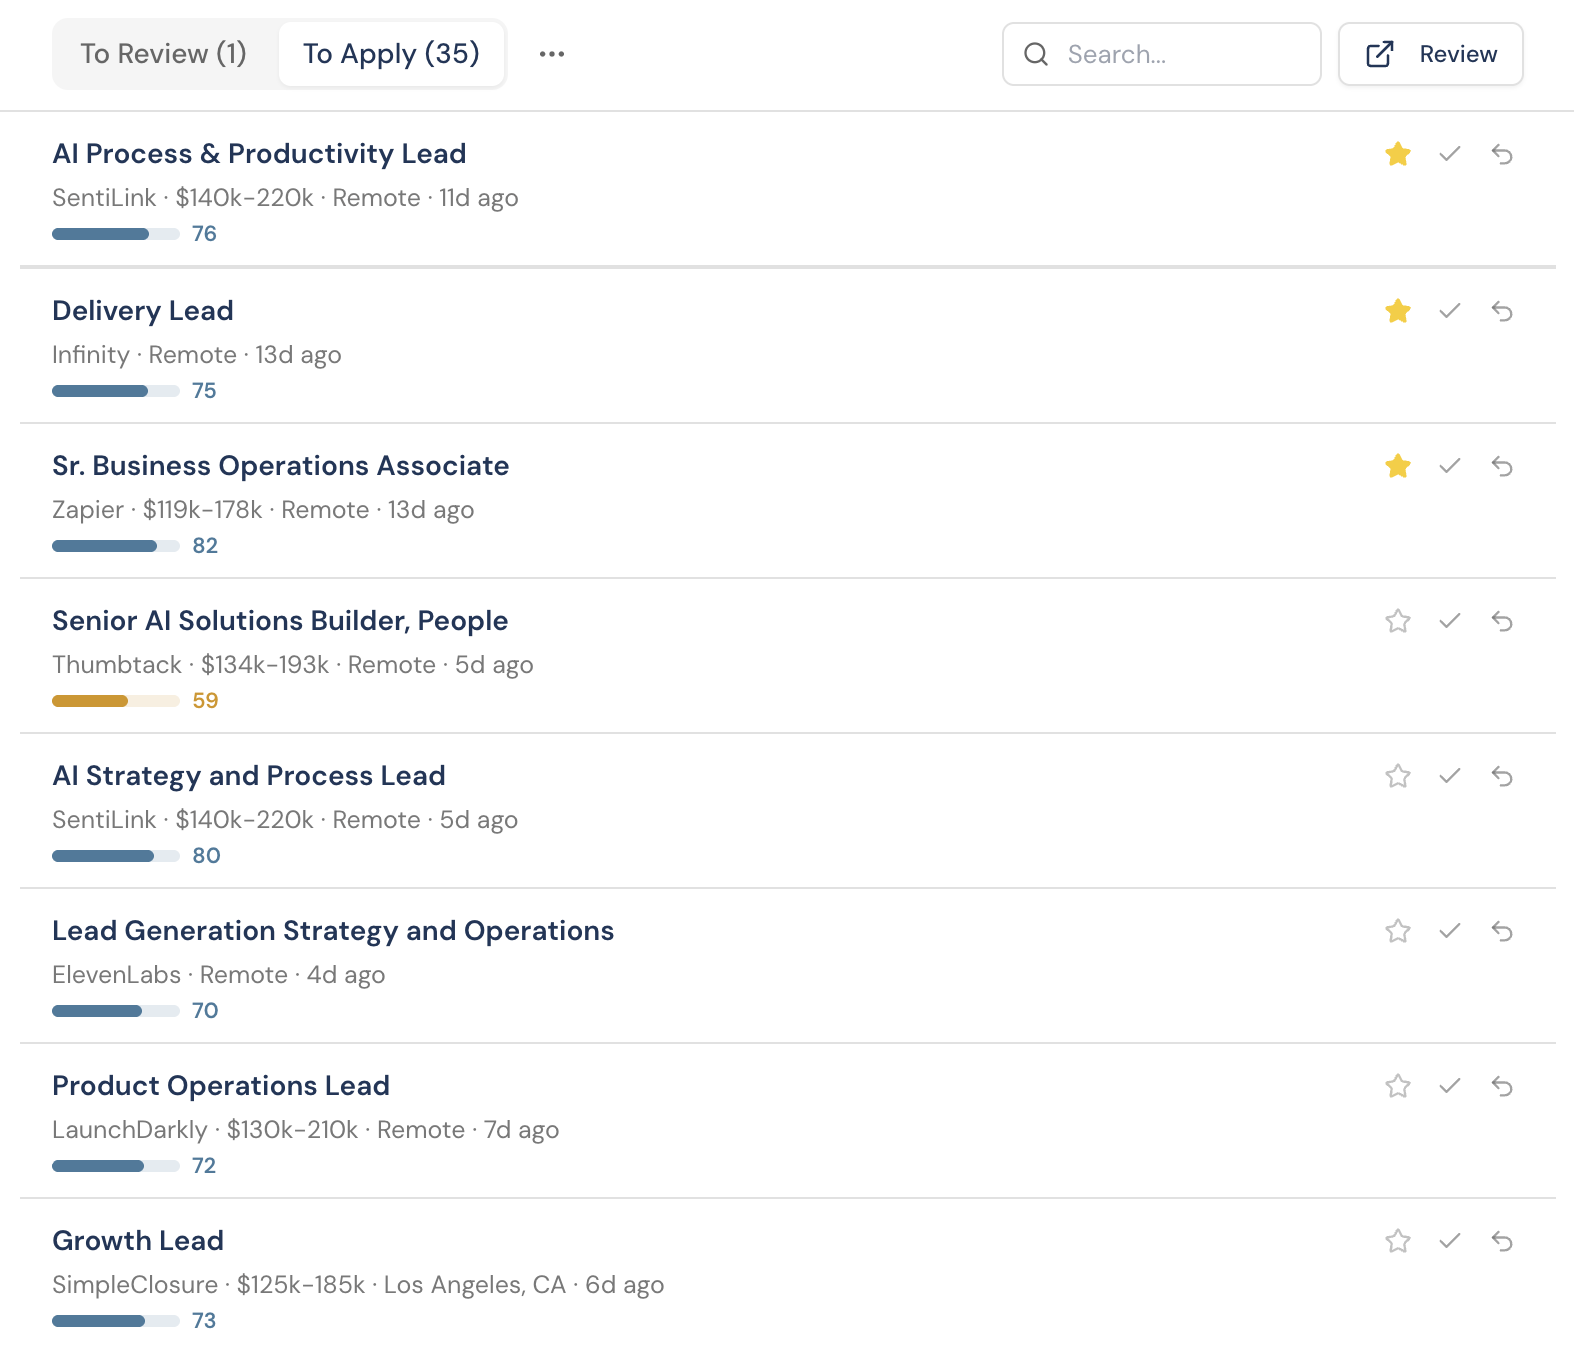Click return arrow for Delivery Lead
1574x1350 pixels.
(x=1502, y=311)
